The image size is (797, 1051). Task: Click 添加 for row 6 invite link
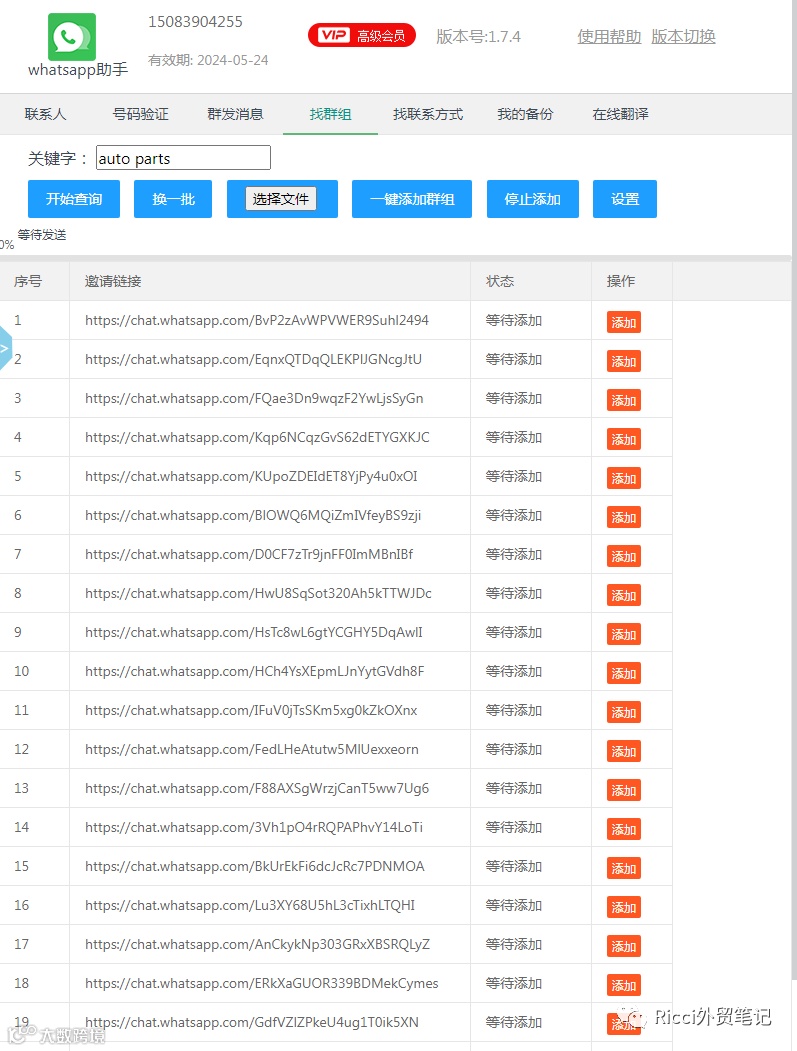pyautogui.click(x=624, y=517)
